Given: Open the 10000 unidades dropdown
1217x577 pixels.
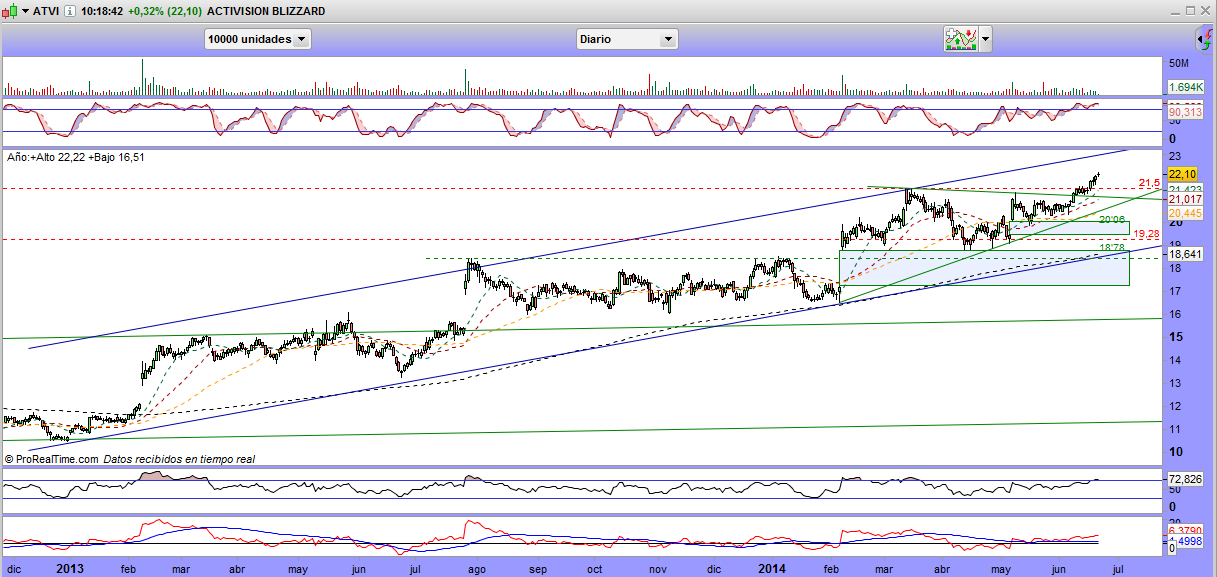Looking at the screenshot, I should point(258,39).
